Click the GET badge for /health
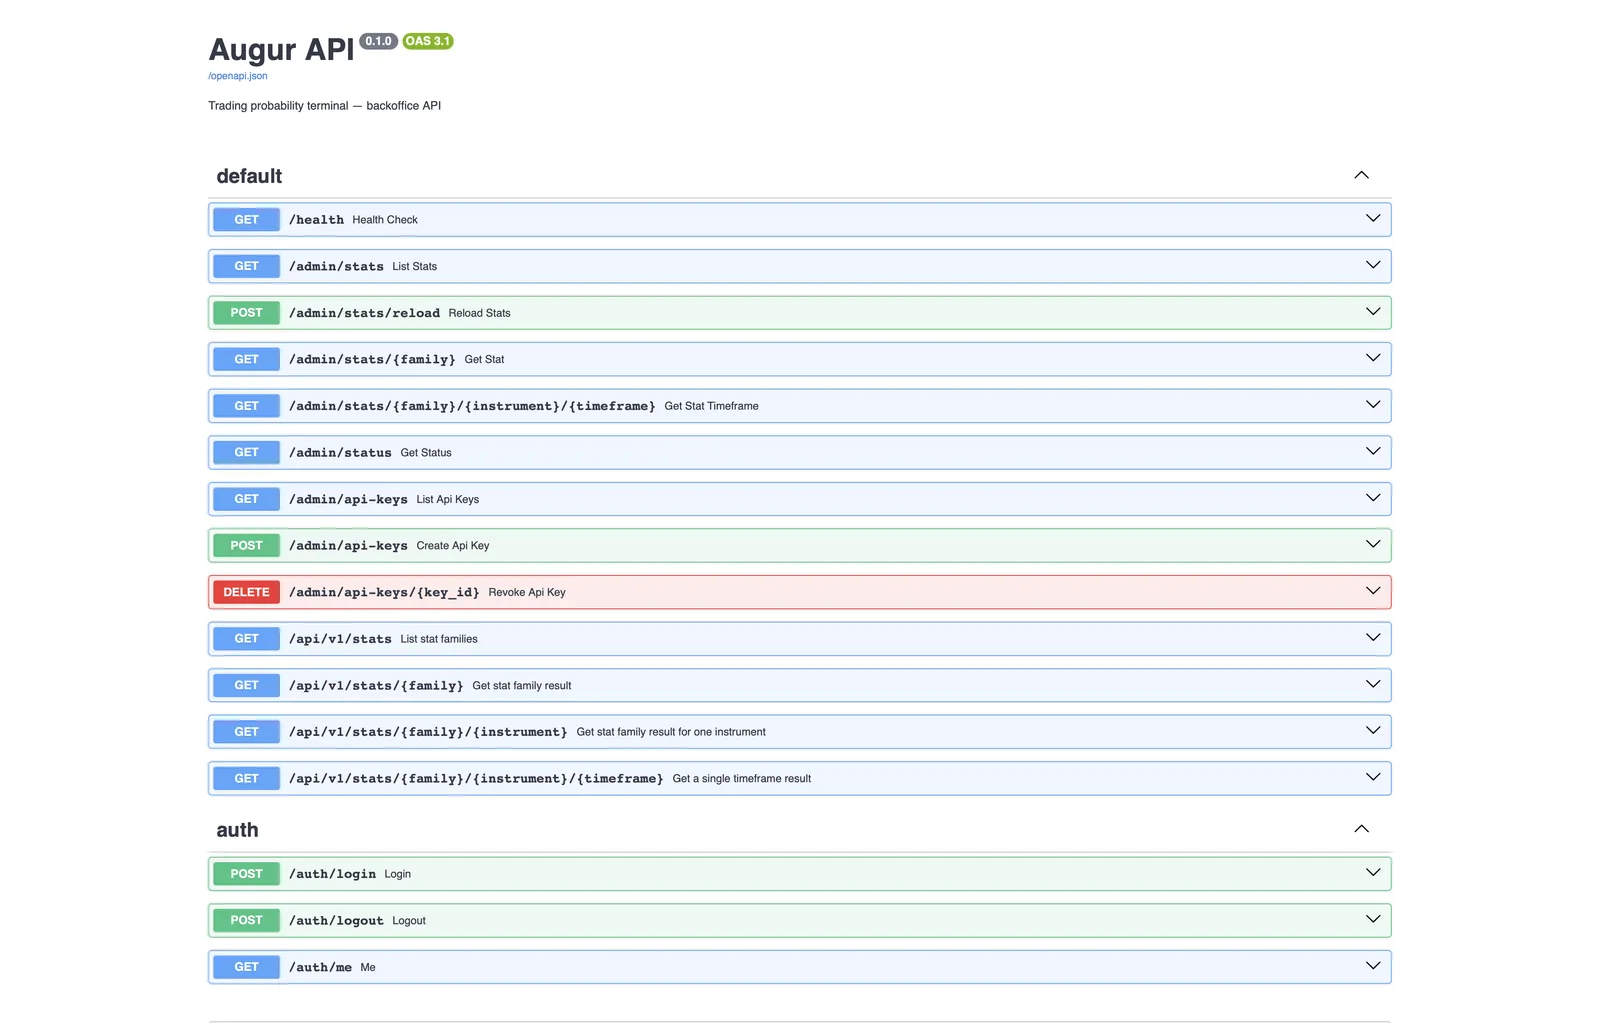 [246, 219]
